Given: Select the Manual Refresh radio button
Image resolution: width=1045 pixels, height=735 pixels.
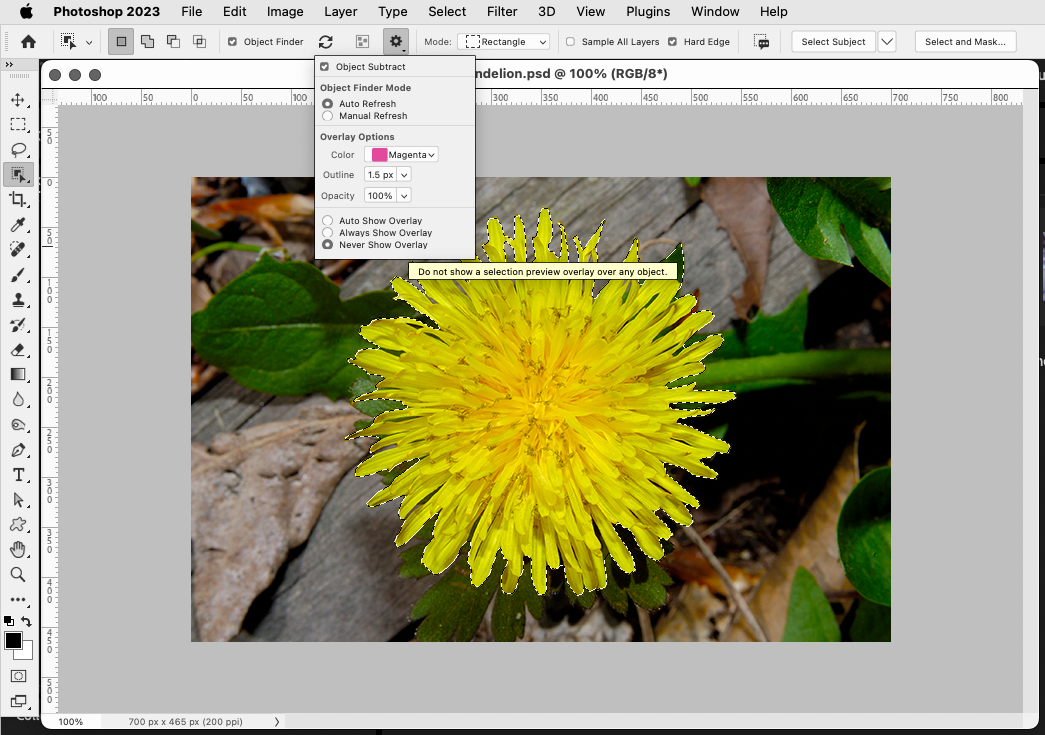Looking at the screenshot, I should click(x=327, y=115).
